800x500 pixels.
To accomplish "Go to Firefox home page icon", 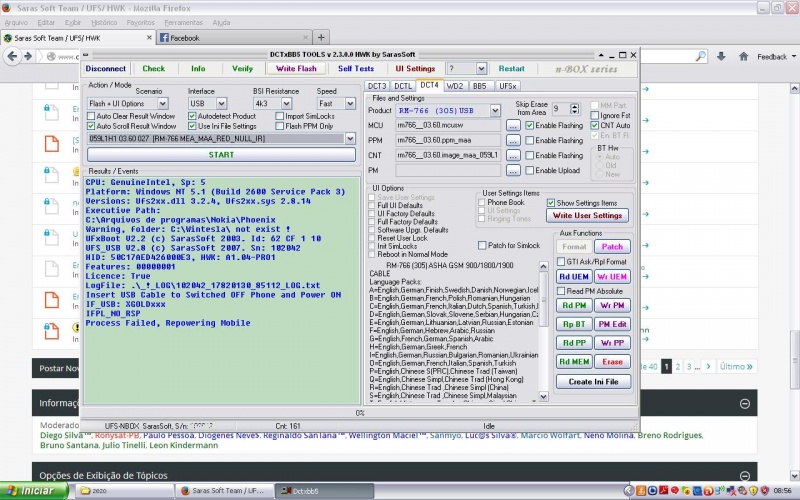I will point(743,56).
